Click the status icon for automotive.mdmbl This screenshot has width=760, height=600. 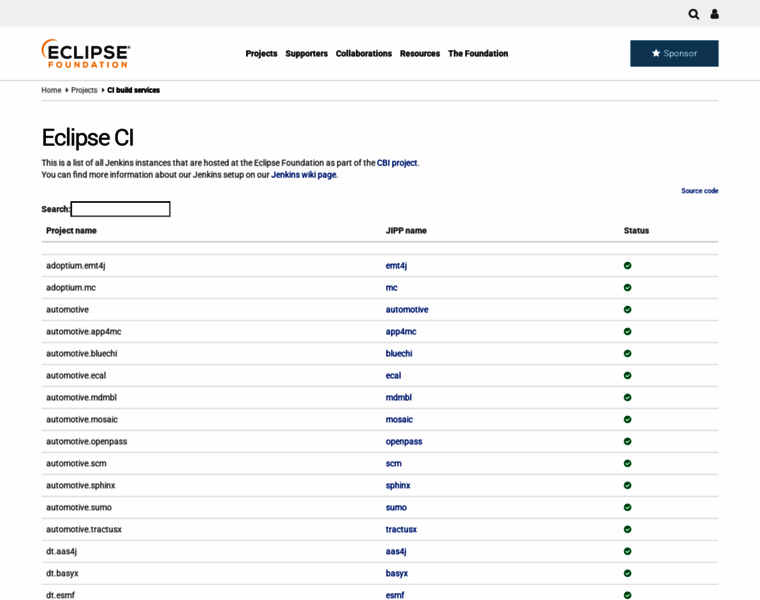tap(627, 397)
